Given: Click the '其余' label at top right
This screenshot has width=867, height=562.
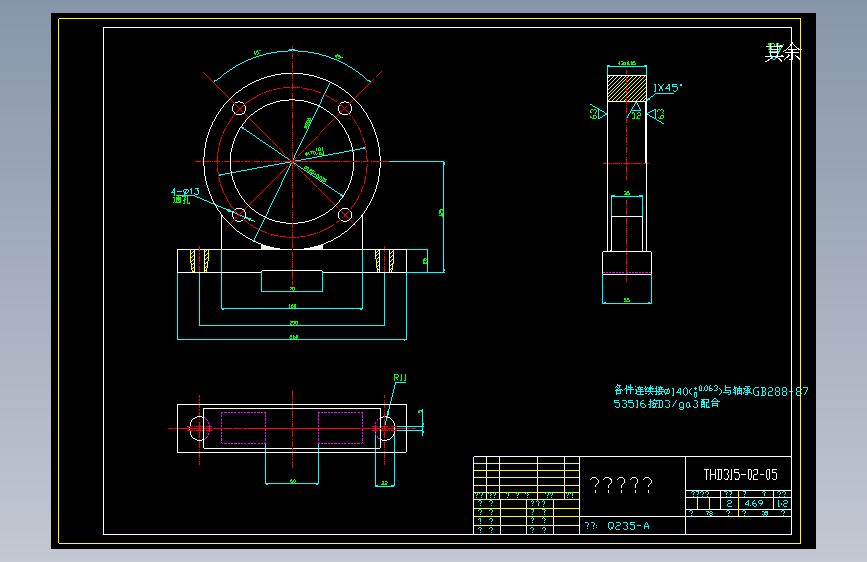Looking at the screenshot, I should point(783,52).
